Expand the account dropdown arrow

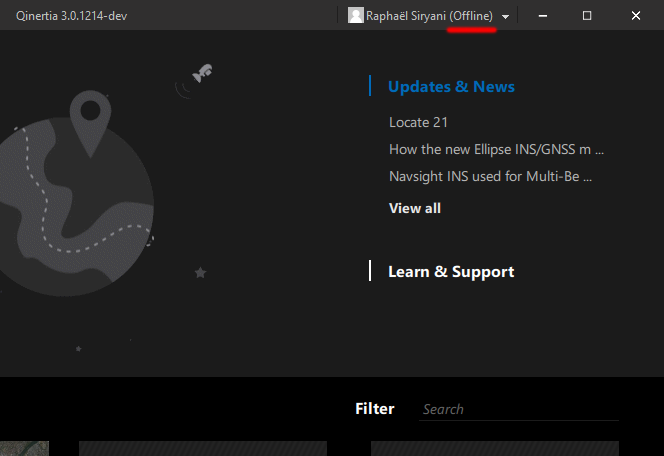point(506,16)
